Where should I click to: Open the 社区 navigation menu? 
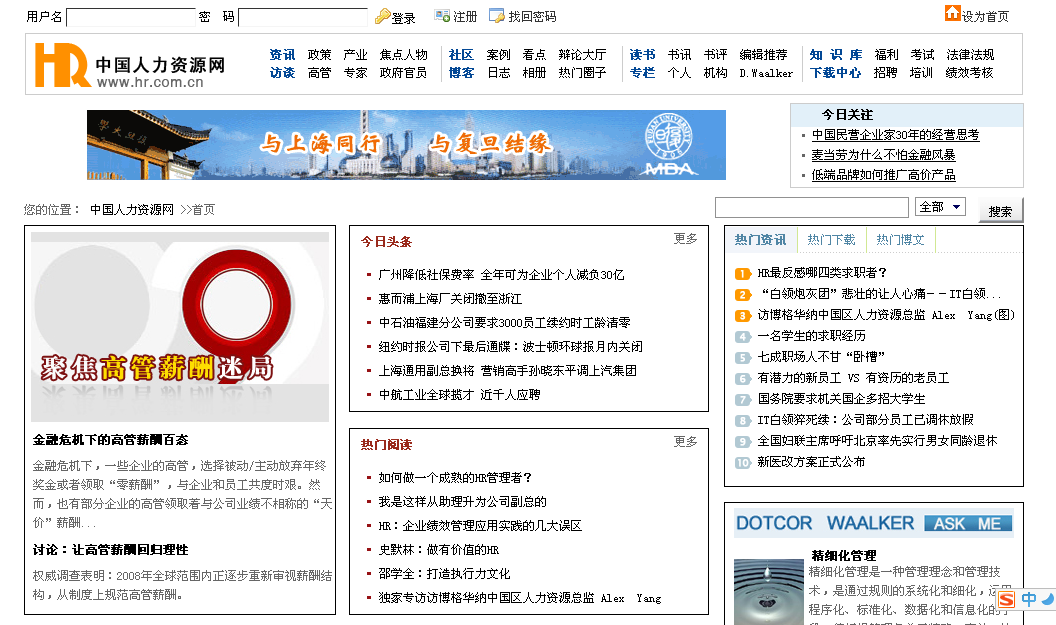(x=461, y=55)
